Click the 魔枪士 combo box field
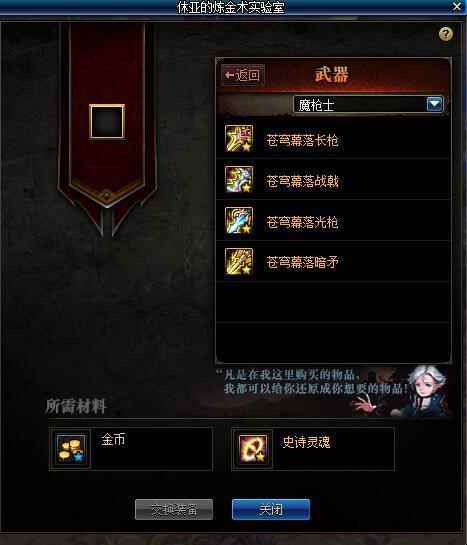This screenshot has height=545, width=467. coord(369,104)
